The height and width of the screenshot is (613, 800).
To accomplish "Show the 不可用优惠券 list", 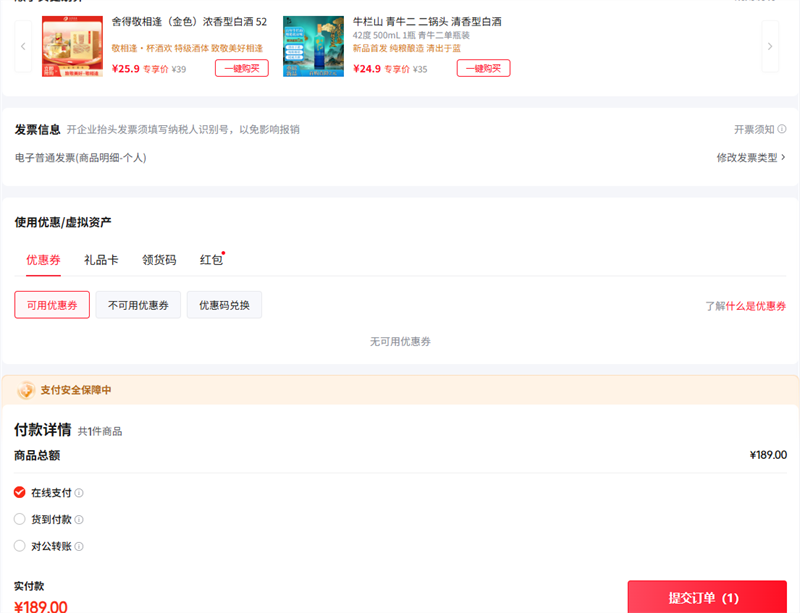I will point(138,305).
